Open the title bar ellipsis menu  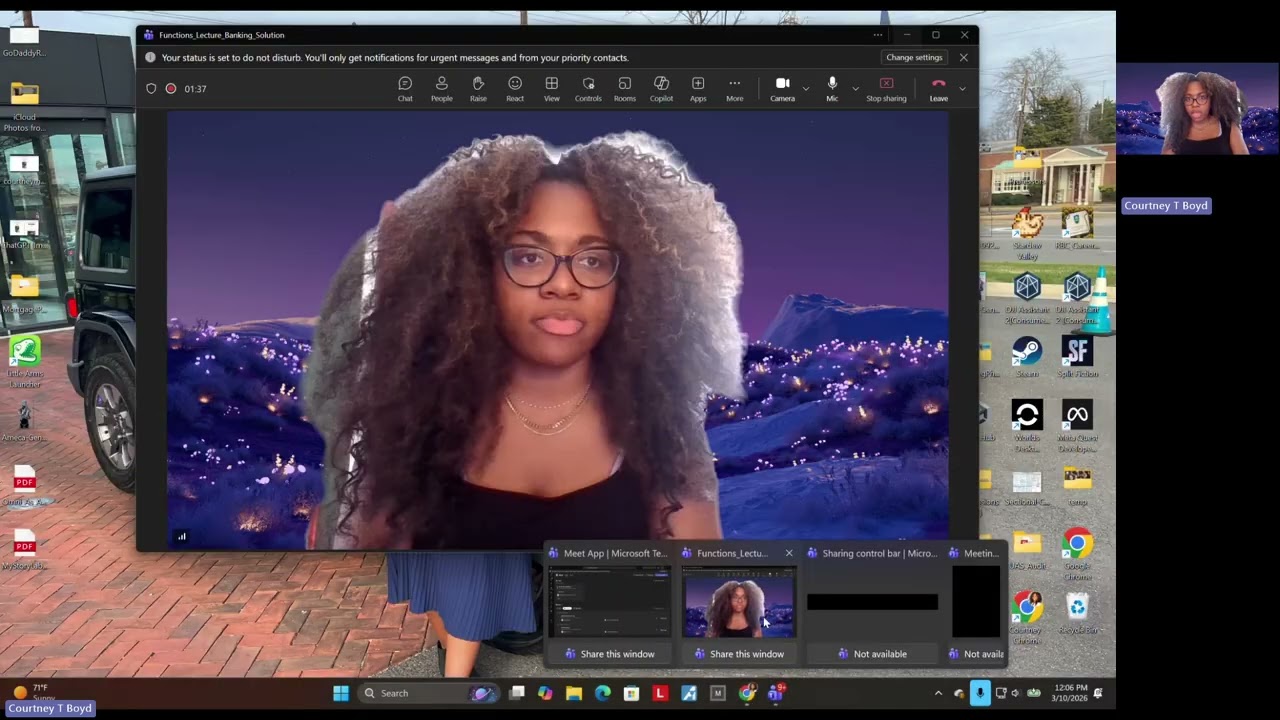pyautogui.click(x=878, y=35)
